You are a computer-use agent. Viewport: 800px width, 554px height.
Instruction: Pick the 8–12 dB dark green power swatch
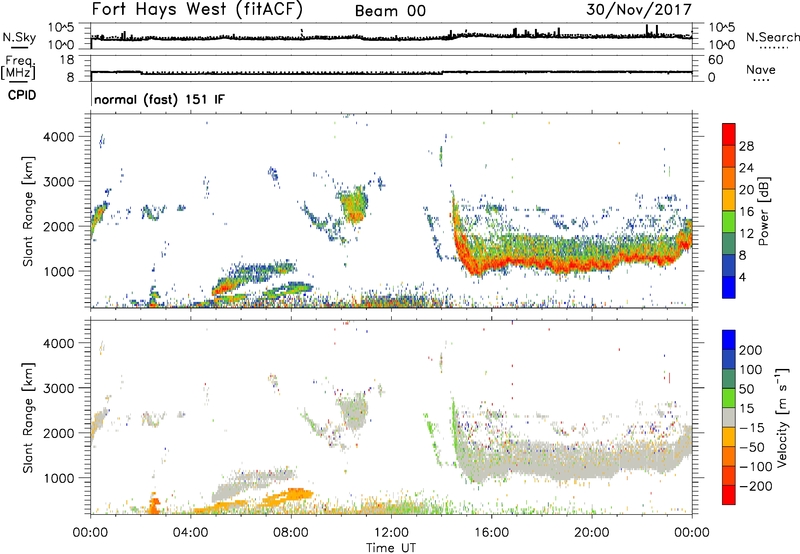coord(729,243)
